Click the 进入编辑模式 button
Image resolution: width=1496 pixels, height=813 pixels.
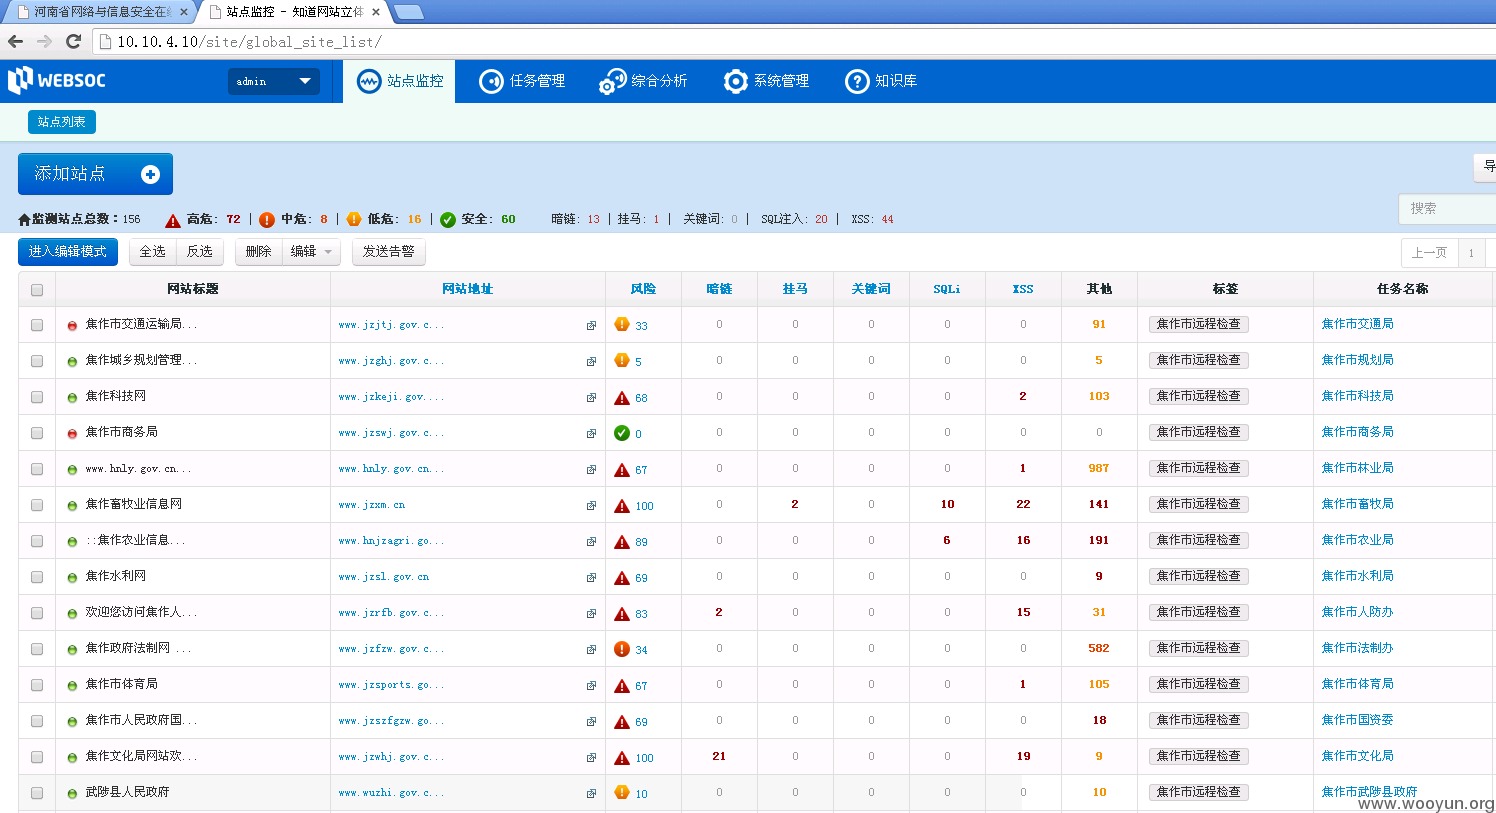[68, 252]
